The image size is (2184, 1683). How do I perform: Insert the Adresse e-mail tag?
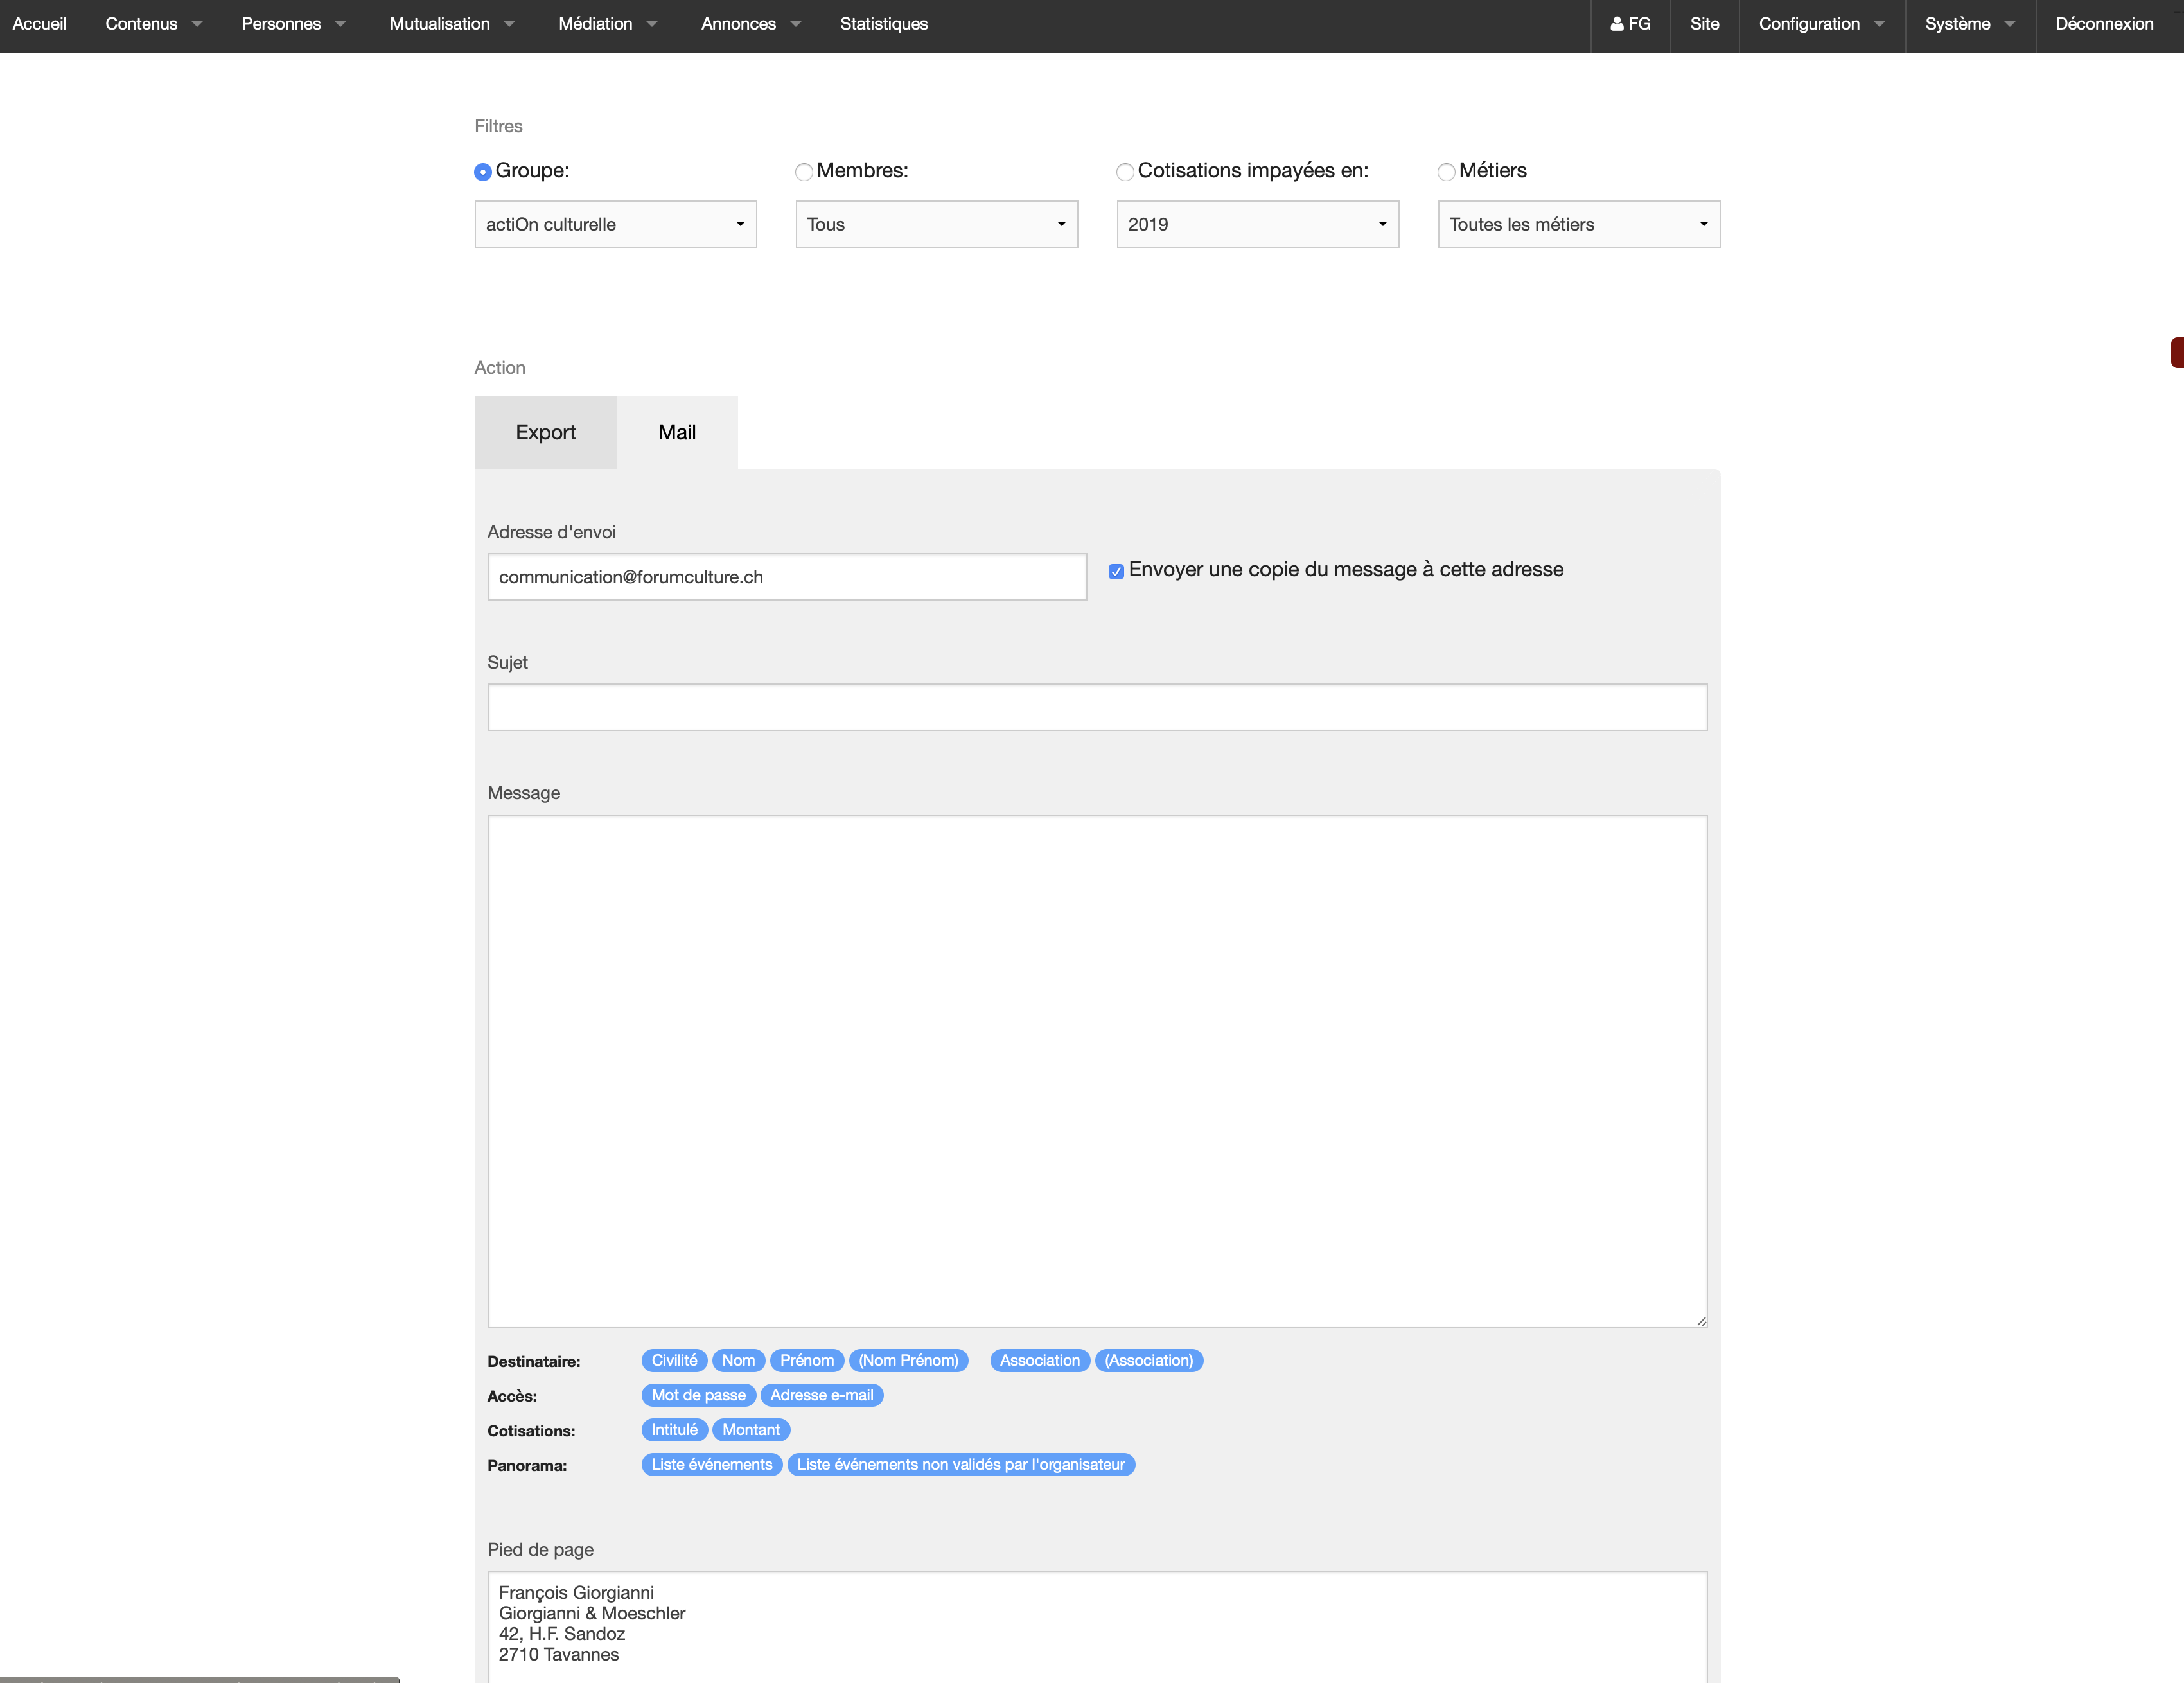pos(821,1395)
